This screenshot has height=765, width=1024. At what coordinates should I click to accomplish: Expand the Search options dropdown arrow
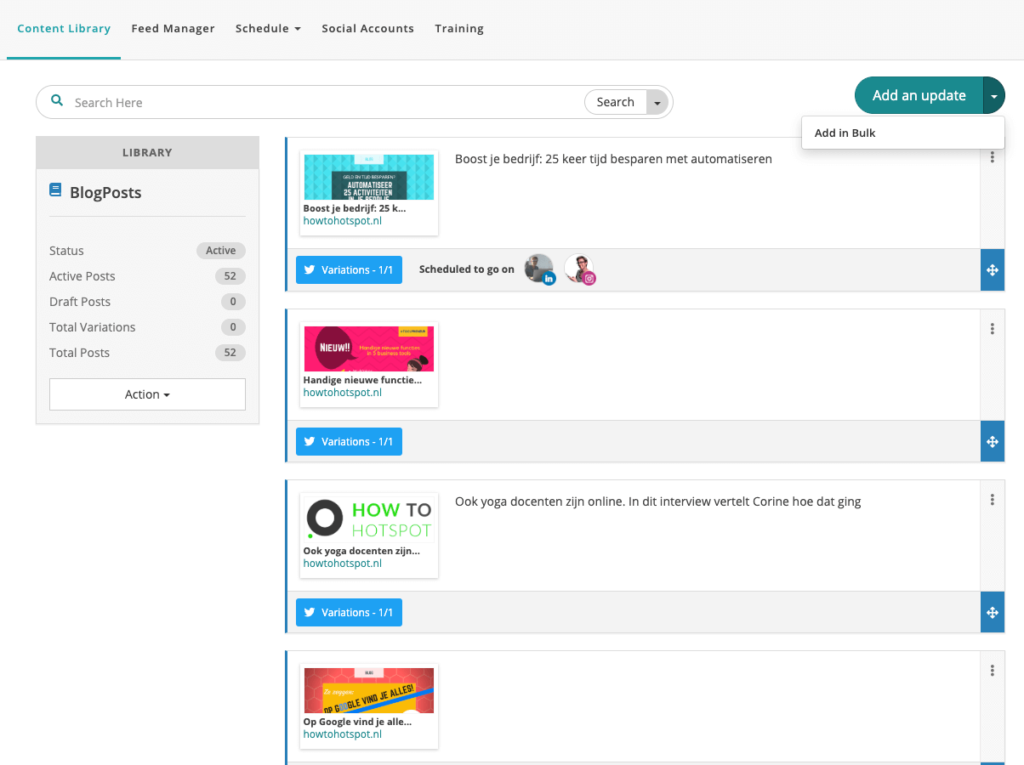657,102
